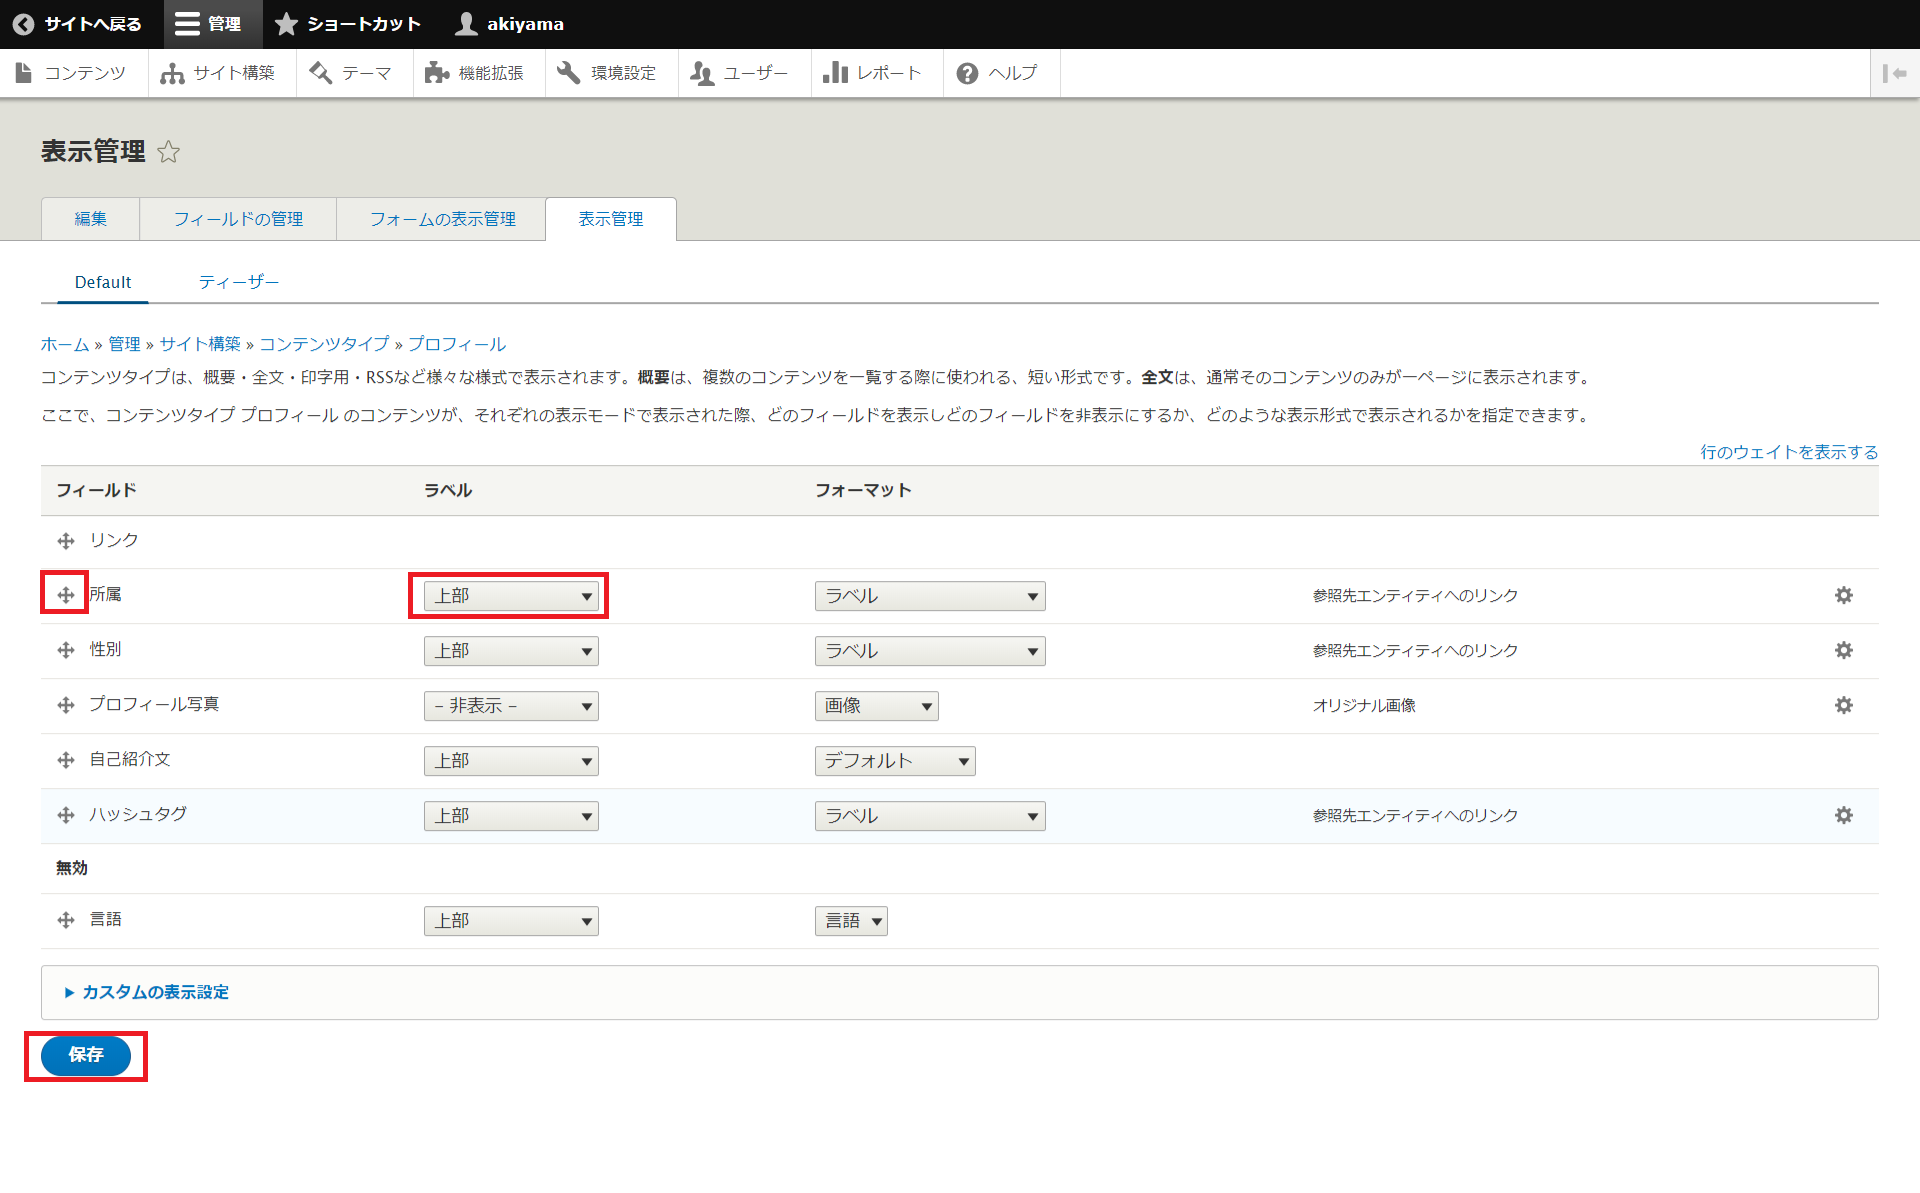Click サイトへ戻る in top bar

[78, 24]
